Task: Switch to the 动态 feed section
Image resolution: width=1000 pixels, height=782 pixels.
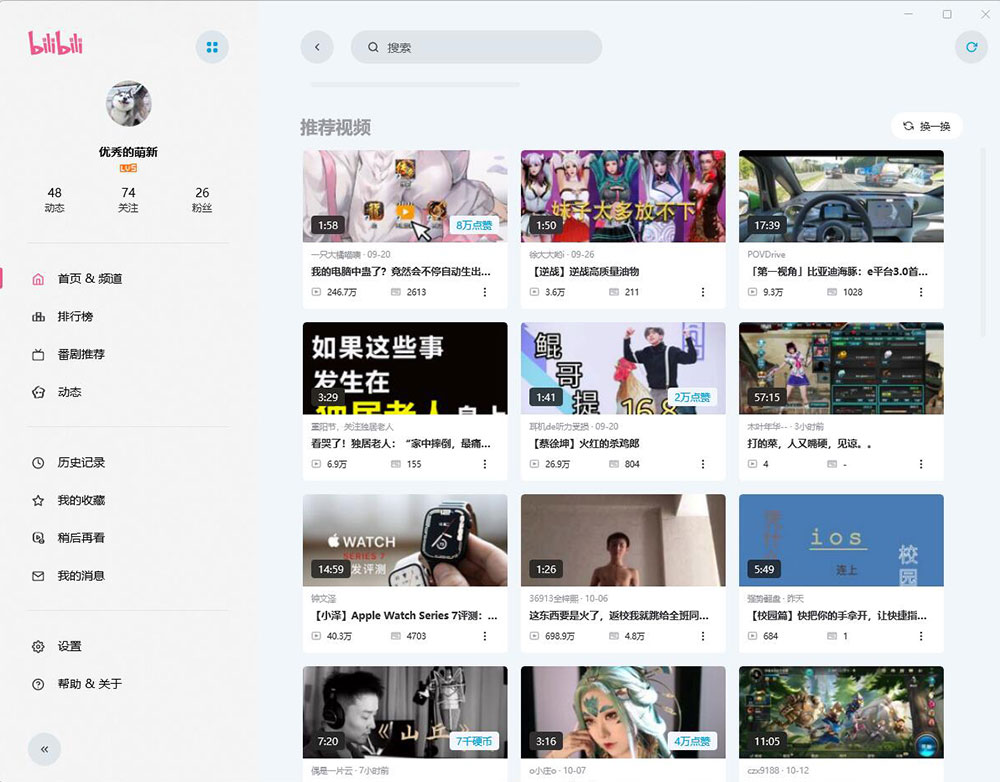Action: pos(73,392)
